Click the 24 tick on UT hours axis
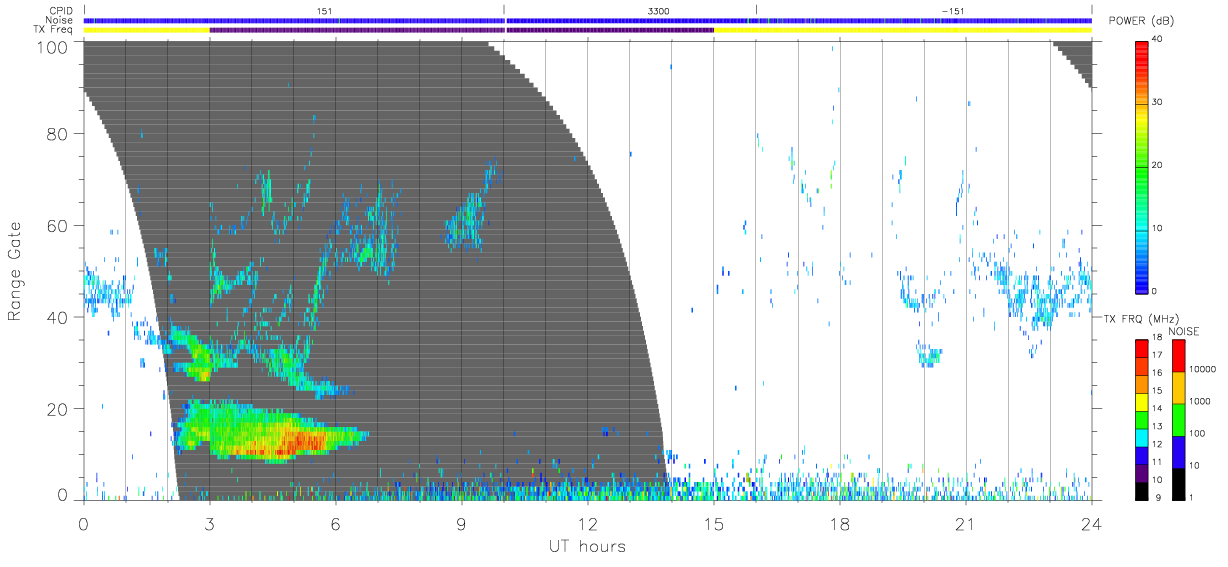Image resolution: width=1228 pixels, height=567 pixels. point(1091,523)
